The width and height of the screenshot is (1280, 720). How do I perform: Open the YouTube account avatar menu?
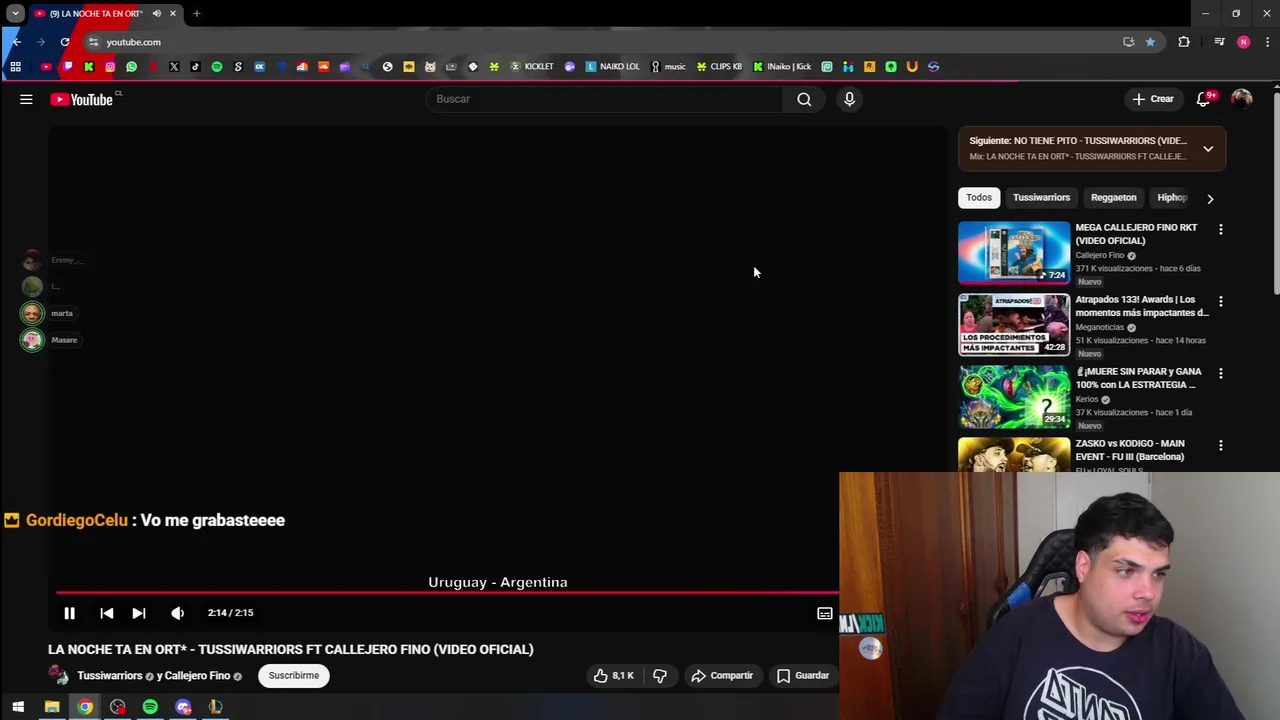(x=1241, y=99)
